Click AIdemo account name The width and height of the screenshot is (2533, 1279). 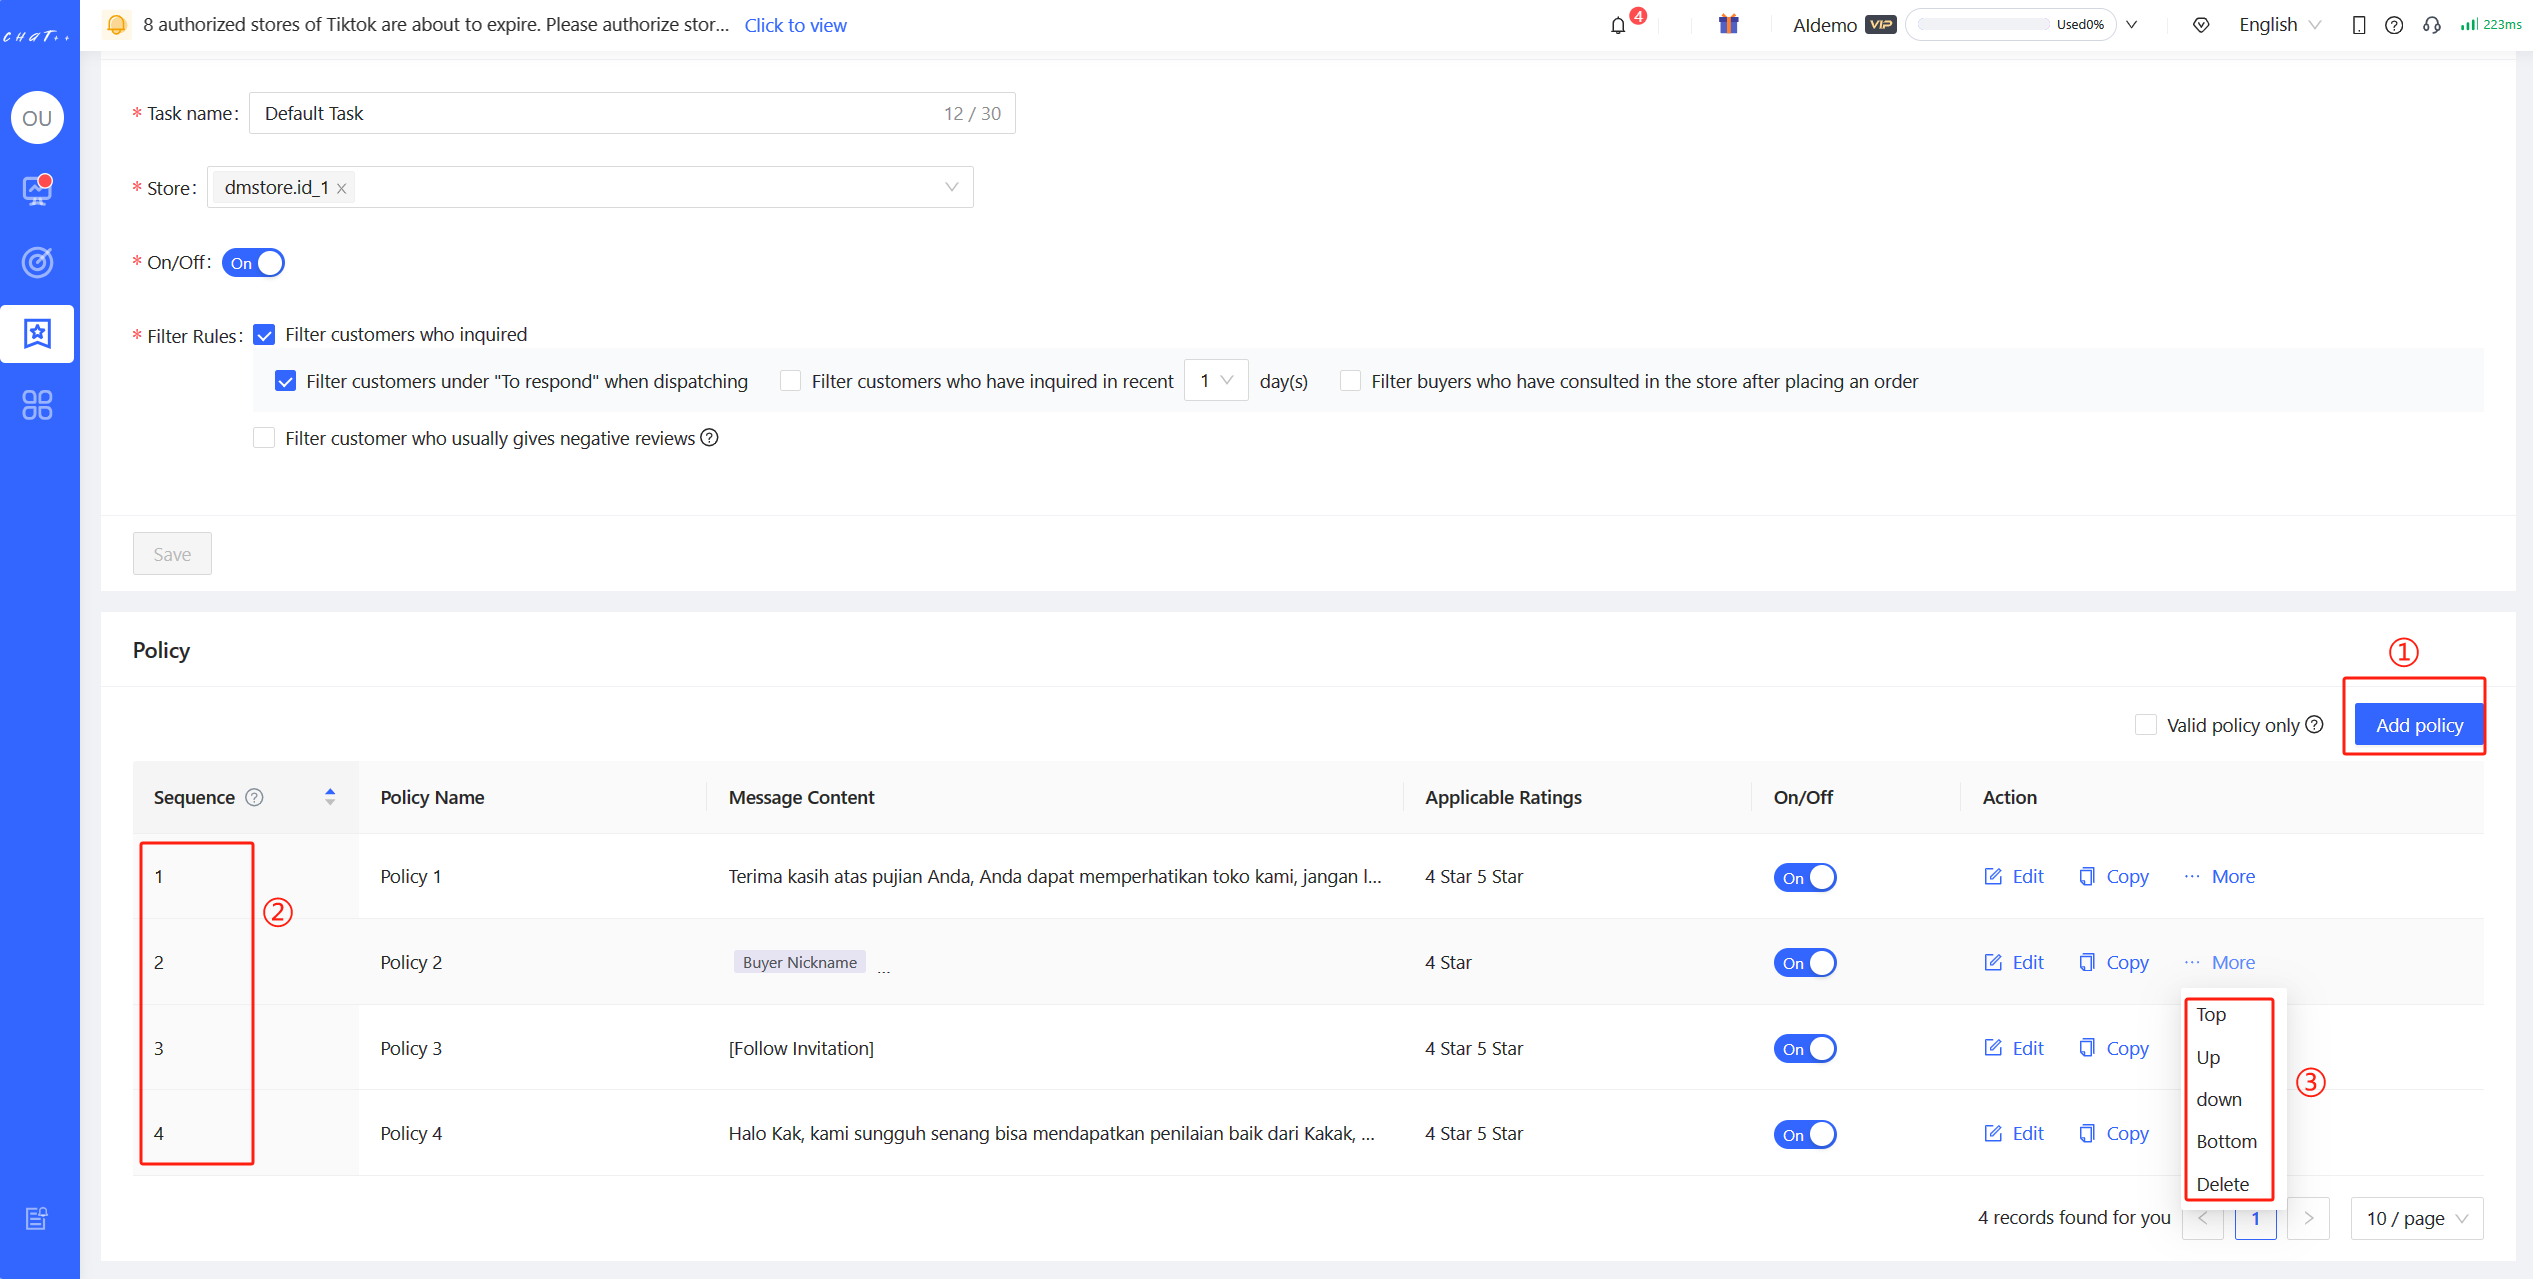(x=1824, y=25)
